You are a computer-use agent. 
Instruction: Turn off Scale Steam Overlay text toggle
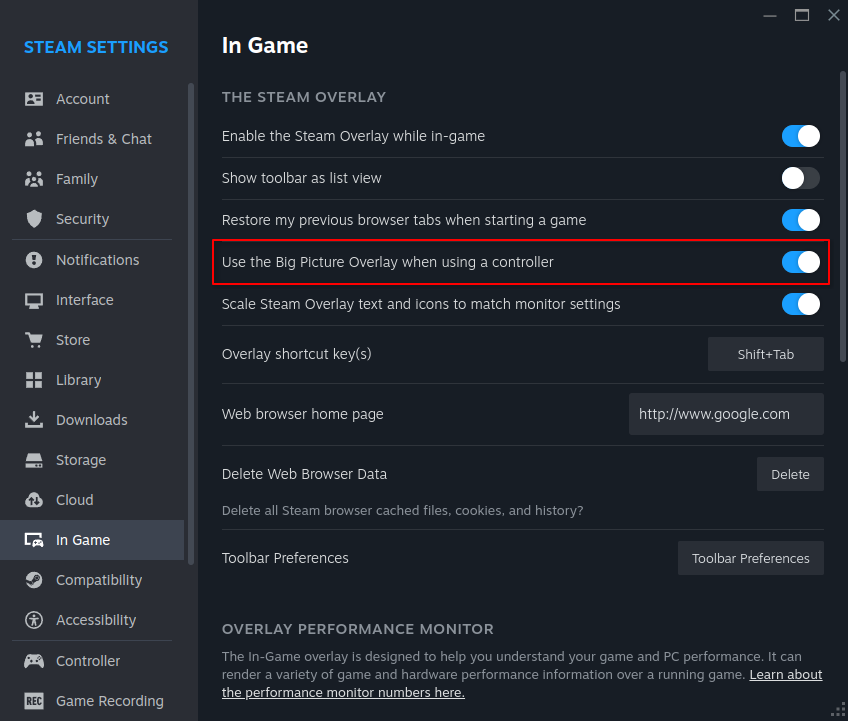(800, 304)
